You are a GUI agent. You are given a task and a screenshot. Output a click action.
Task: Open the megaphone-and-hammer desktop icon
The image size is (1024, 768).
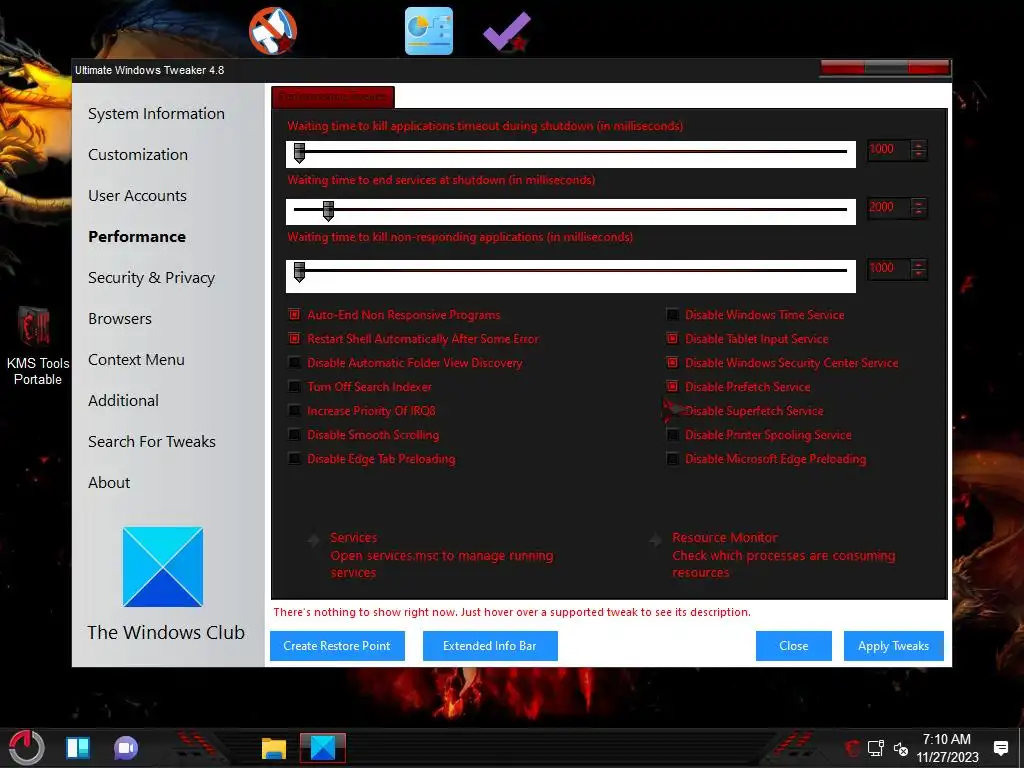point(273,31)
